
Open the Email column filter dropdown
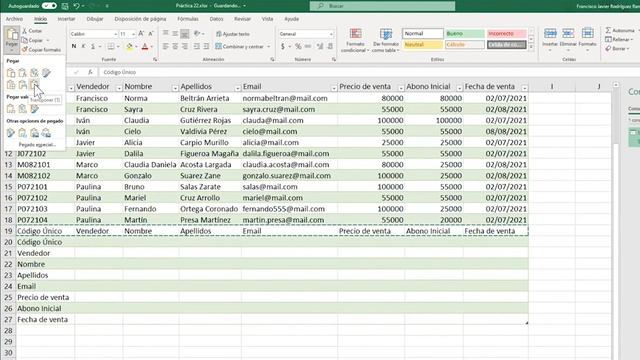click(334, 87)
